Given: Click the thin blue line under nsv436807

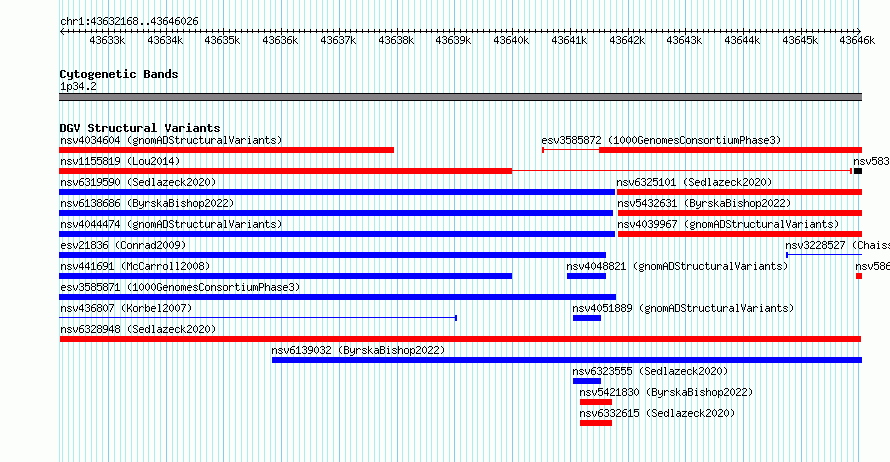Looking at the screenshot, I should [258, 318].
